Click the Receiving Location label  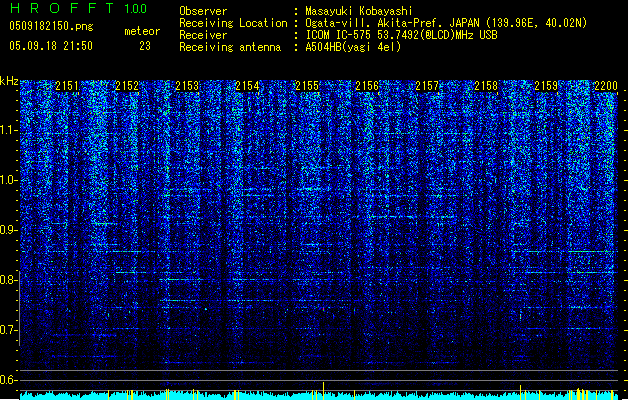tap(233, 23)
